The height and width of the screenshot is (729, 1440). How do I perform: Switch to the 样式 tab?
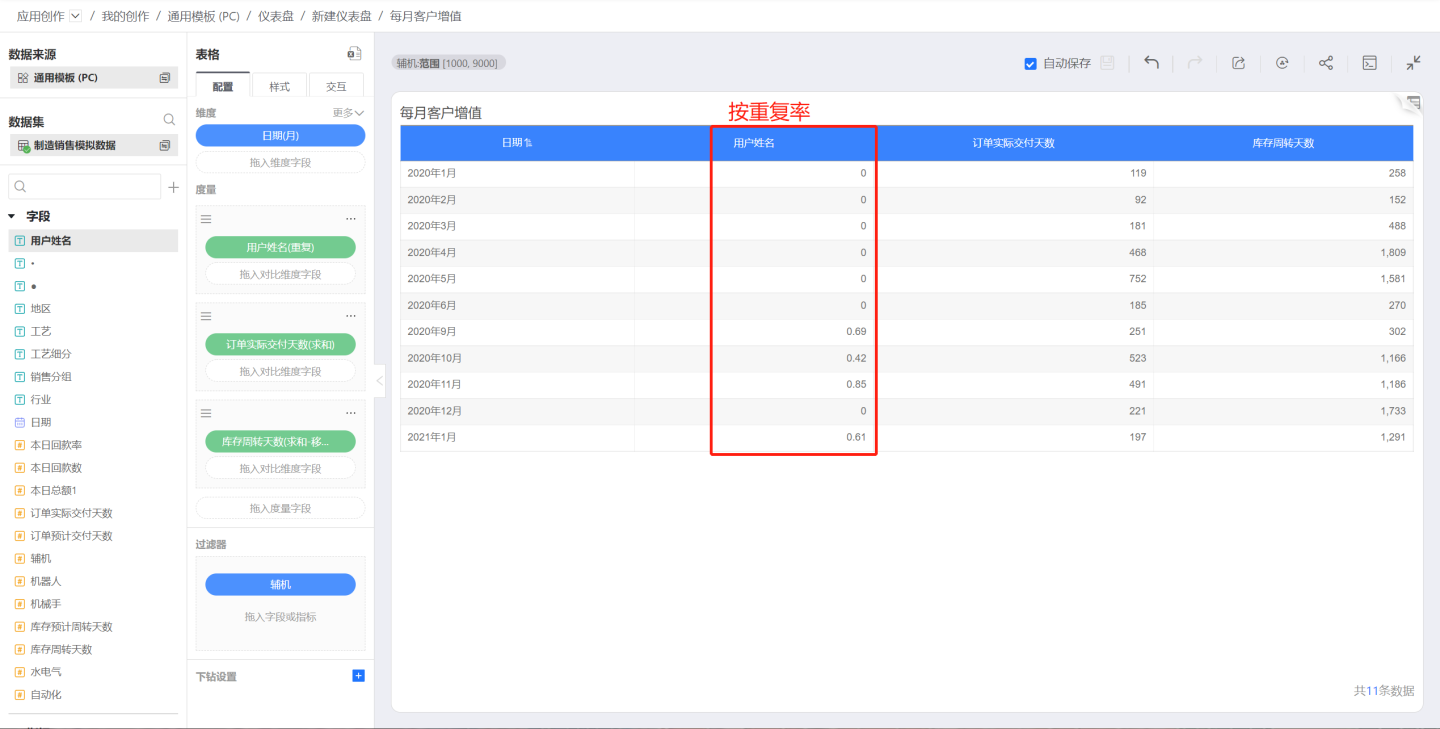click(279, 87)
